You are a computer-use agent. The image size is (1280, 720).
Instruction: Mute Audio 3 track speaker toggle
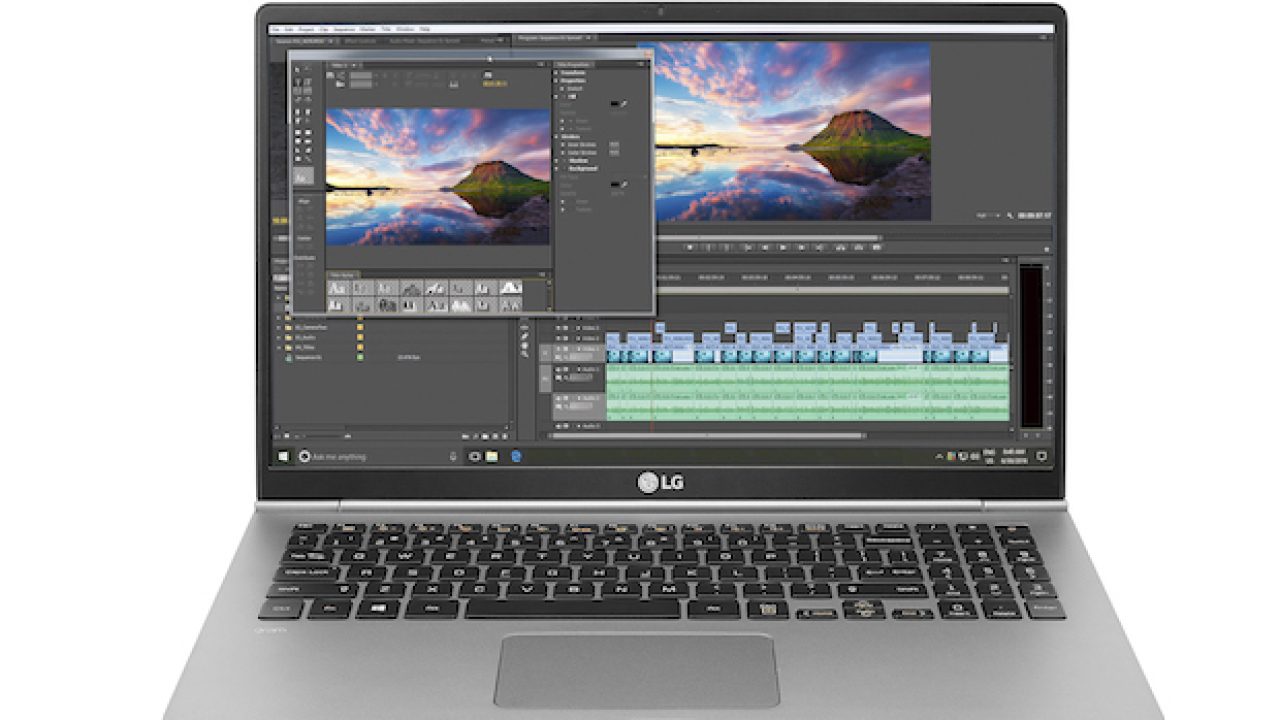click(558, 426)
